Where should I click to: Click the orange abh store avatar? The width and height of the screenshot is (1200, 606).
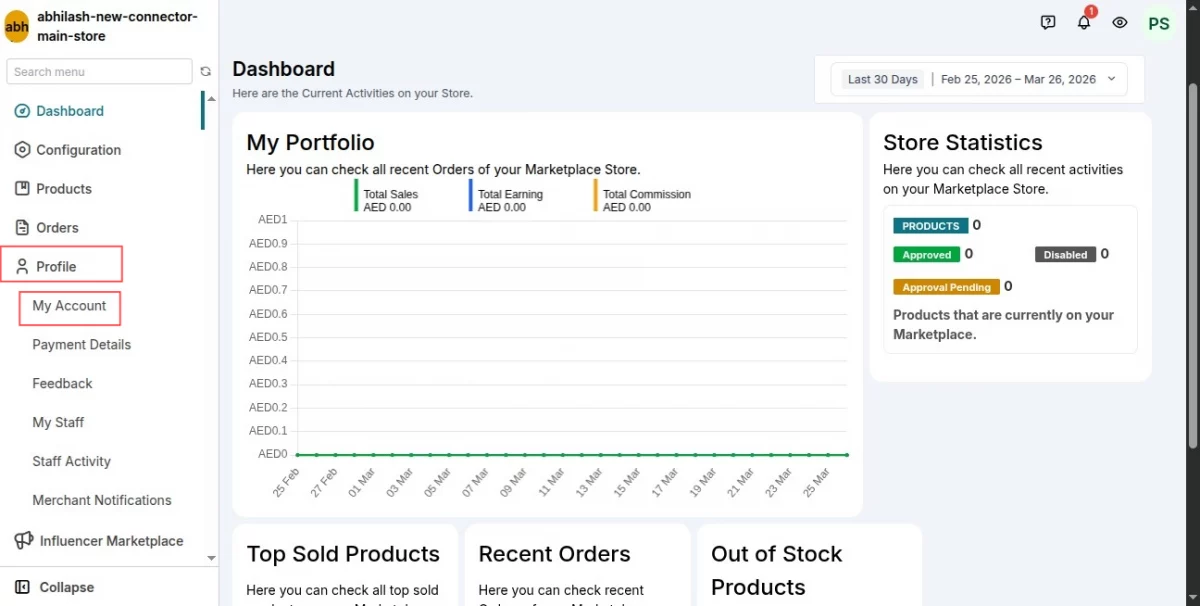point(17,27)
